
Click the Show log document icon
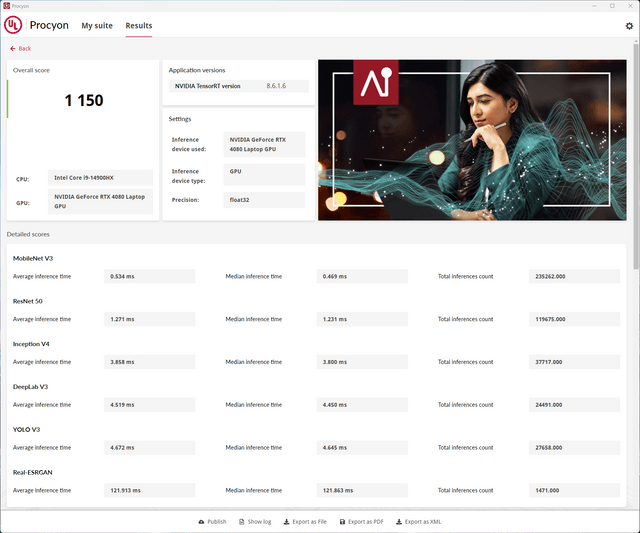pos(242,522)
